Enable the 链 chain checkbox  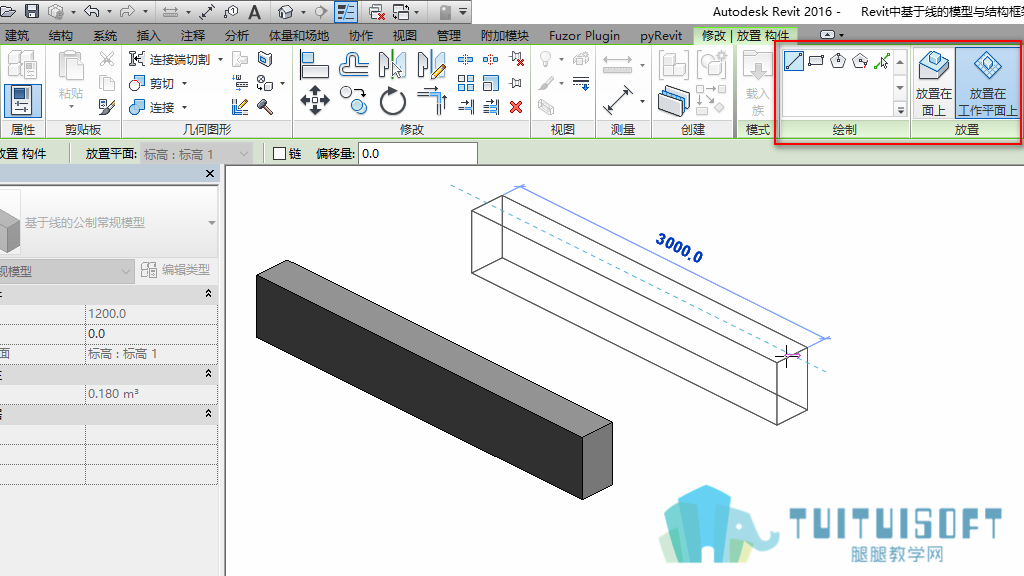(x=280, y=153)
